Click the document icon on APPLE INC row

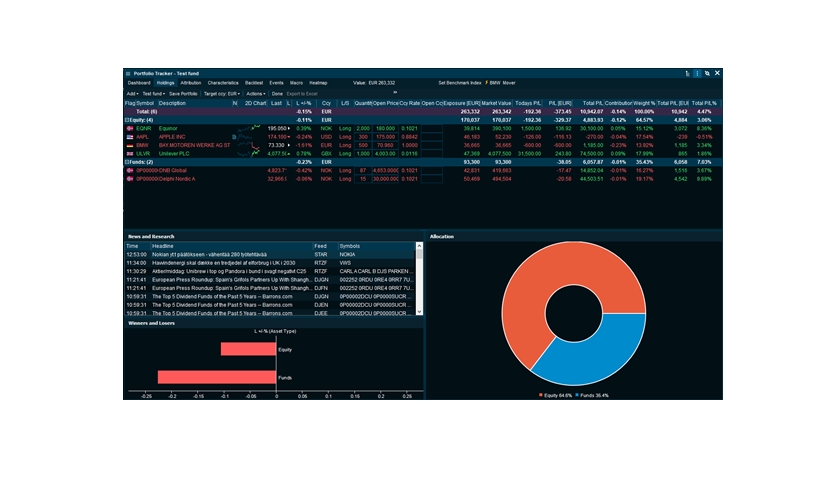coord(235,137)
